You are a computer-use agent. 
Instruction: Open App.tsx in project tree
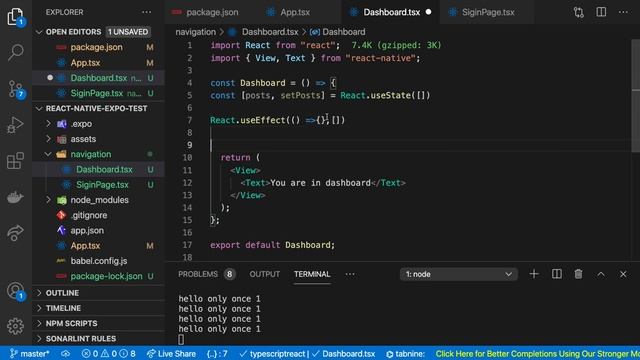(98, 246)
